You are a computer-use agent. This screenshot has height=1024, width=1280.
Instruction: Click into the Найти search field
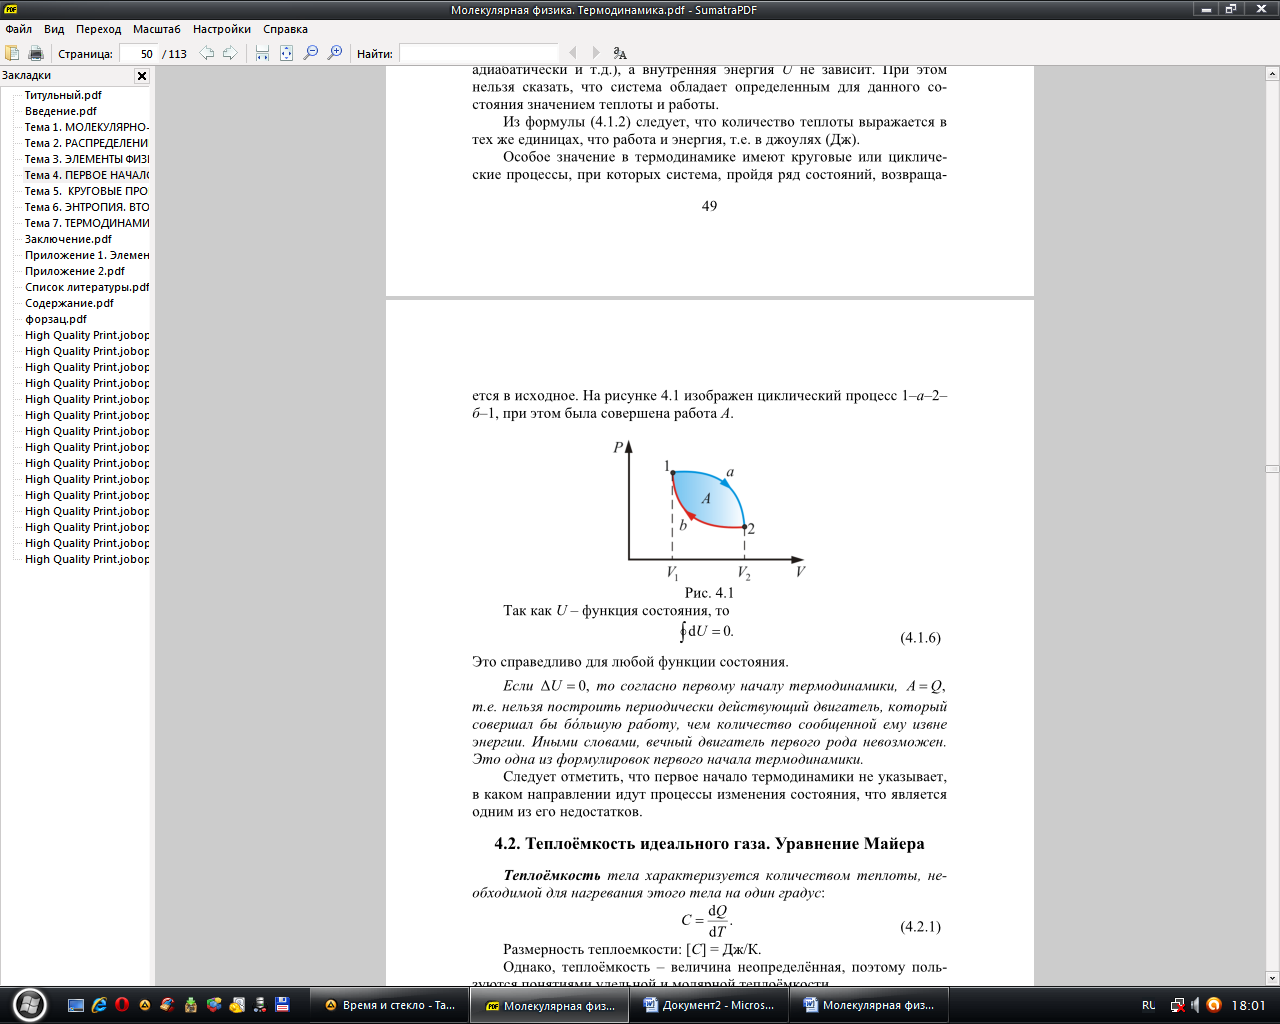pyautogui.click(x=478, y=53)
